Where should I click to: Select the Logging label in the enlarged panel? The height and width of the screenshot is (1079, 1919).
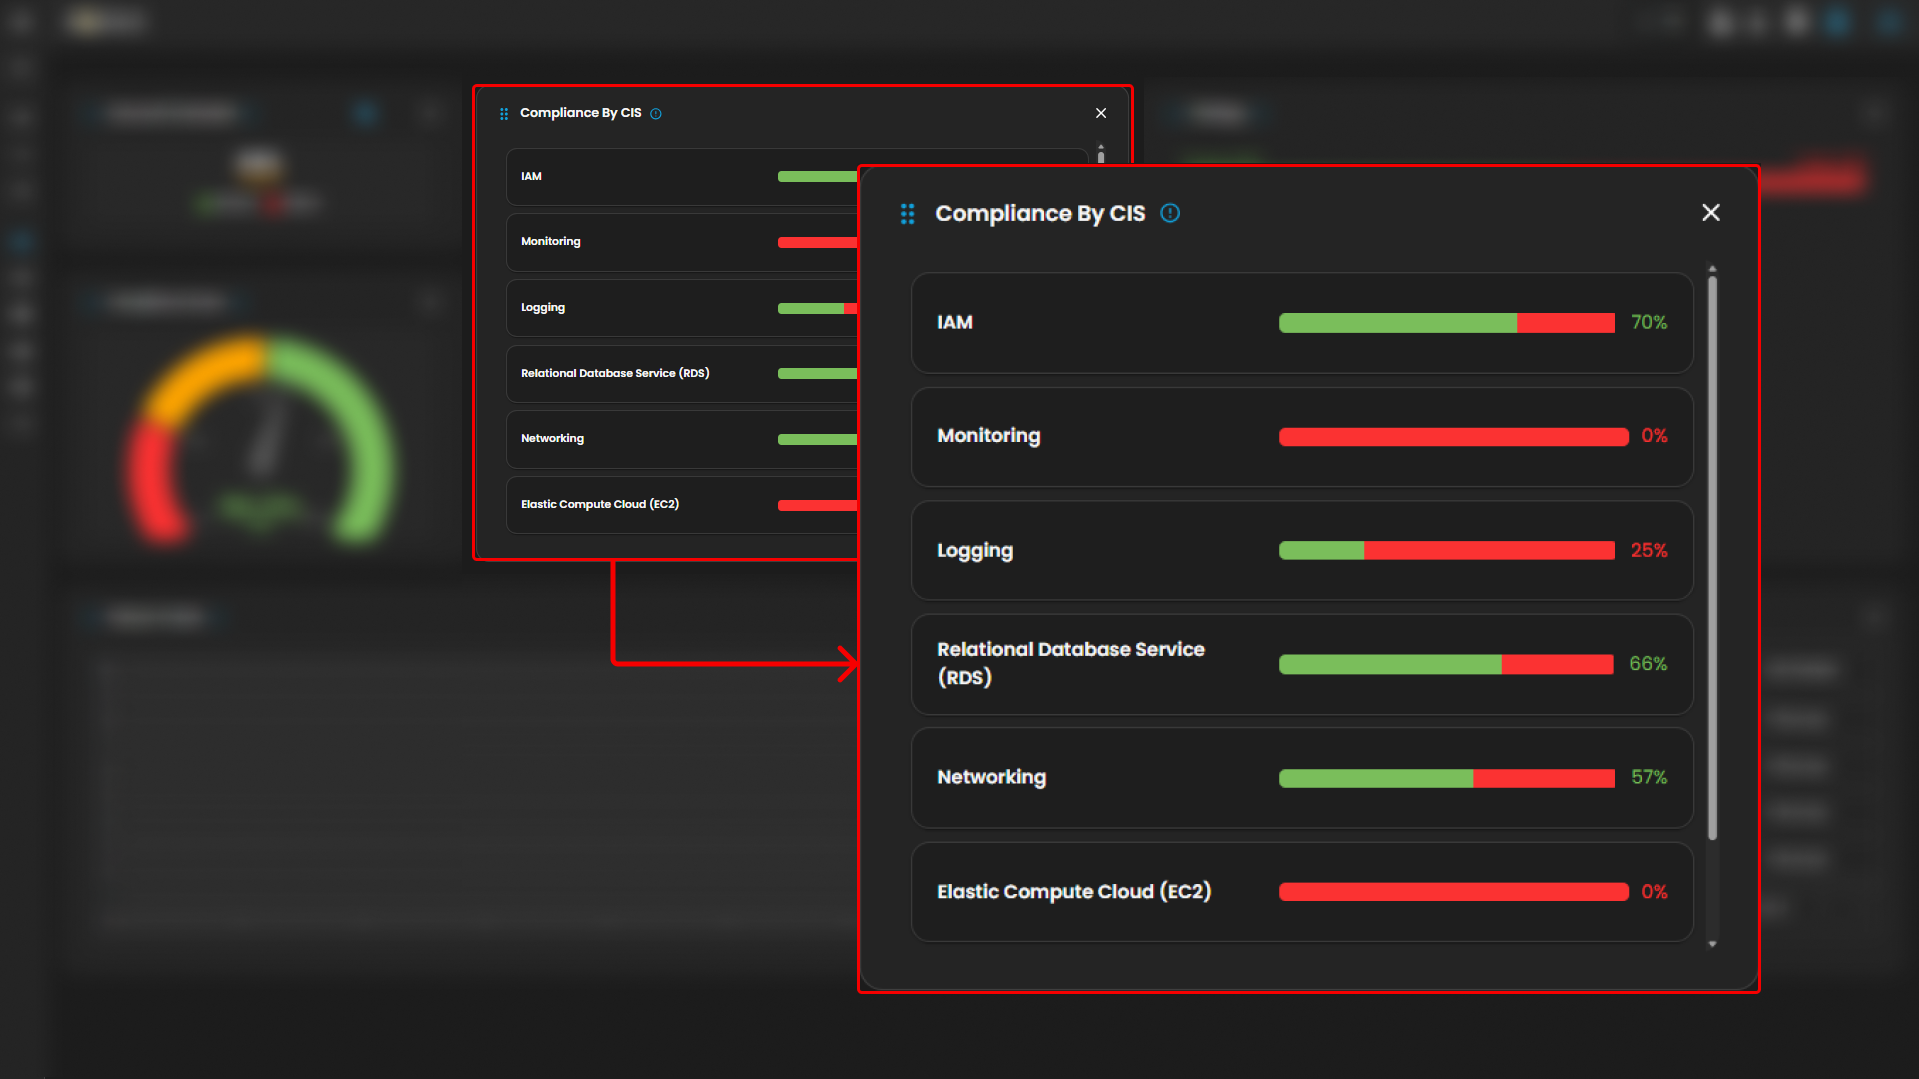pyautogui.click(x=974, y=550)
